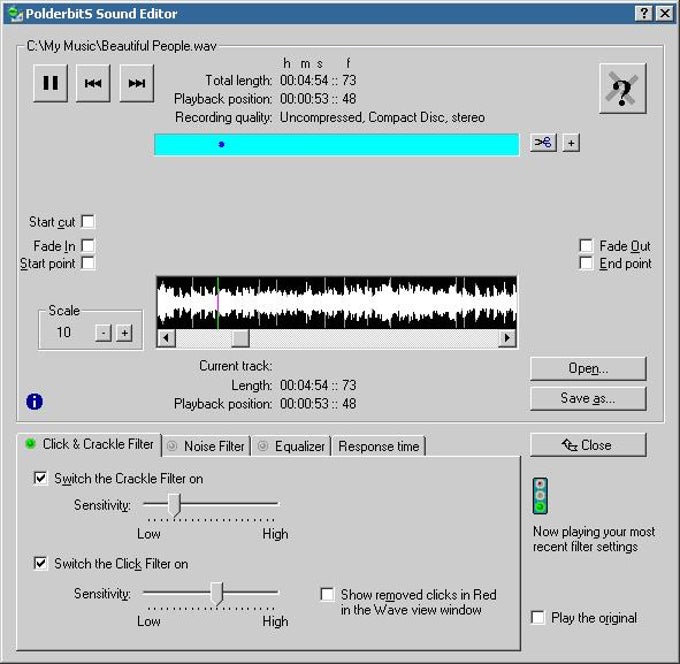Click the PolderbitS app icon in title bar

point(15,14)
